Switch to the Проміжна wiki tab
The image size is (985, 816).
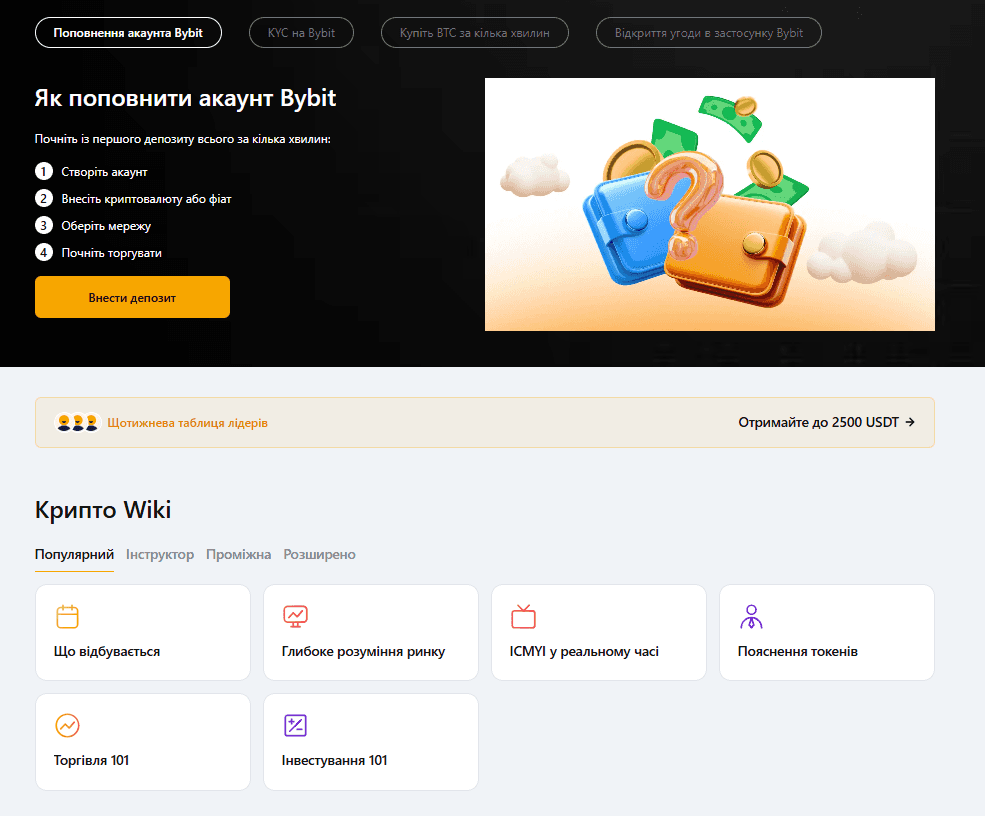(239, 555)
